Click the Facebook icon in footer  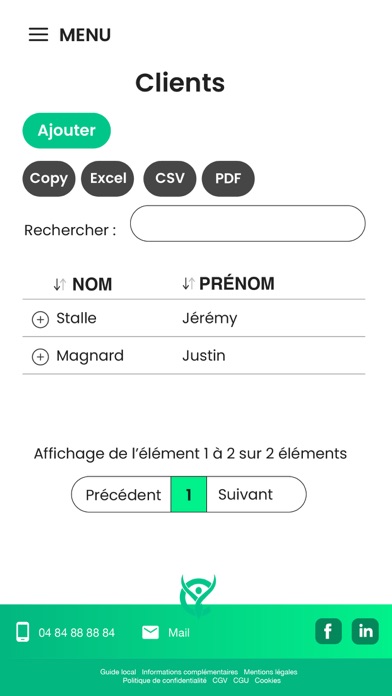click(x=329, y=631)
